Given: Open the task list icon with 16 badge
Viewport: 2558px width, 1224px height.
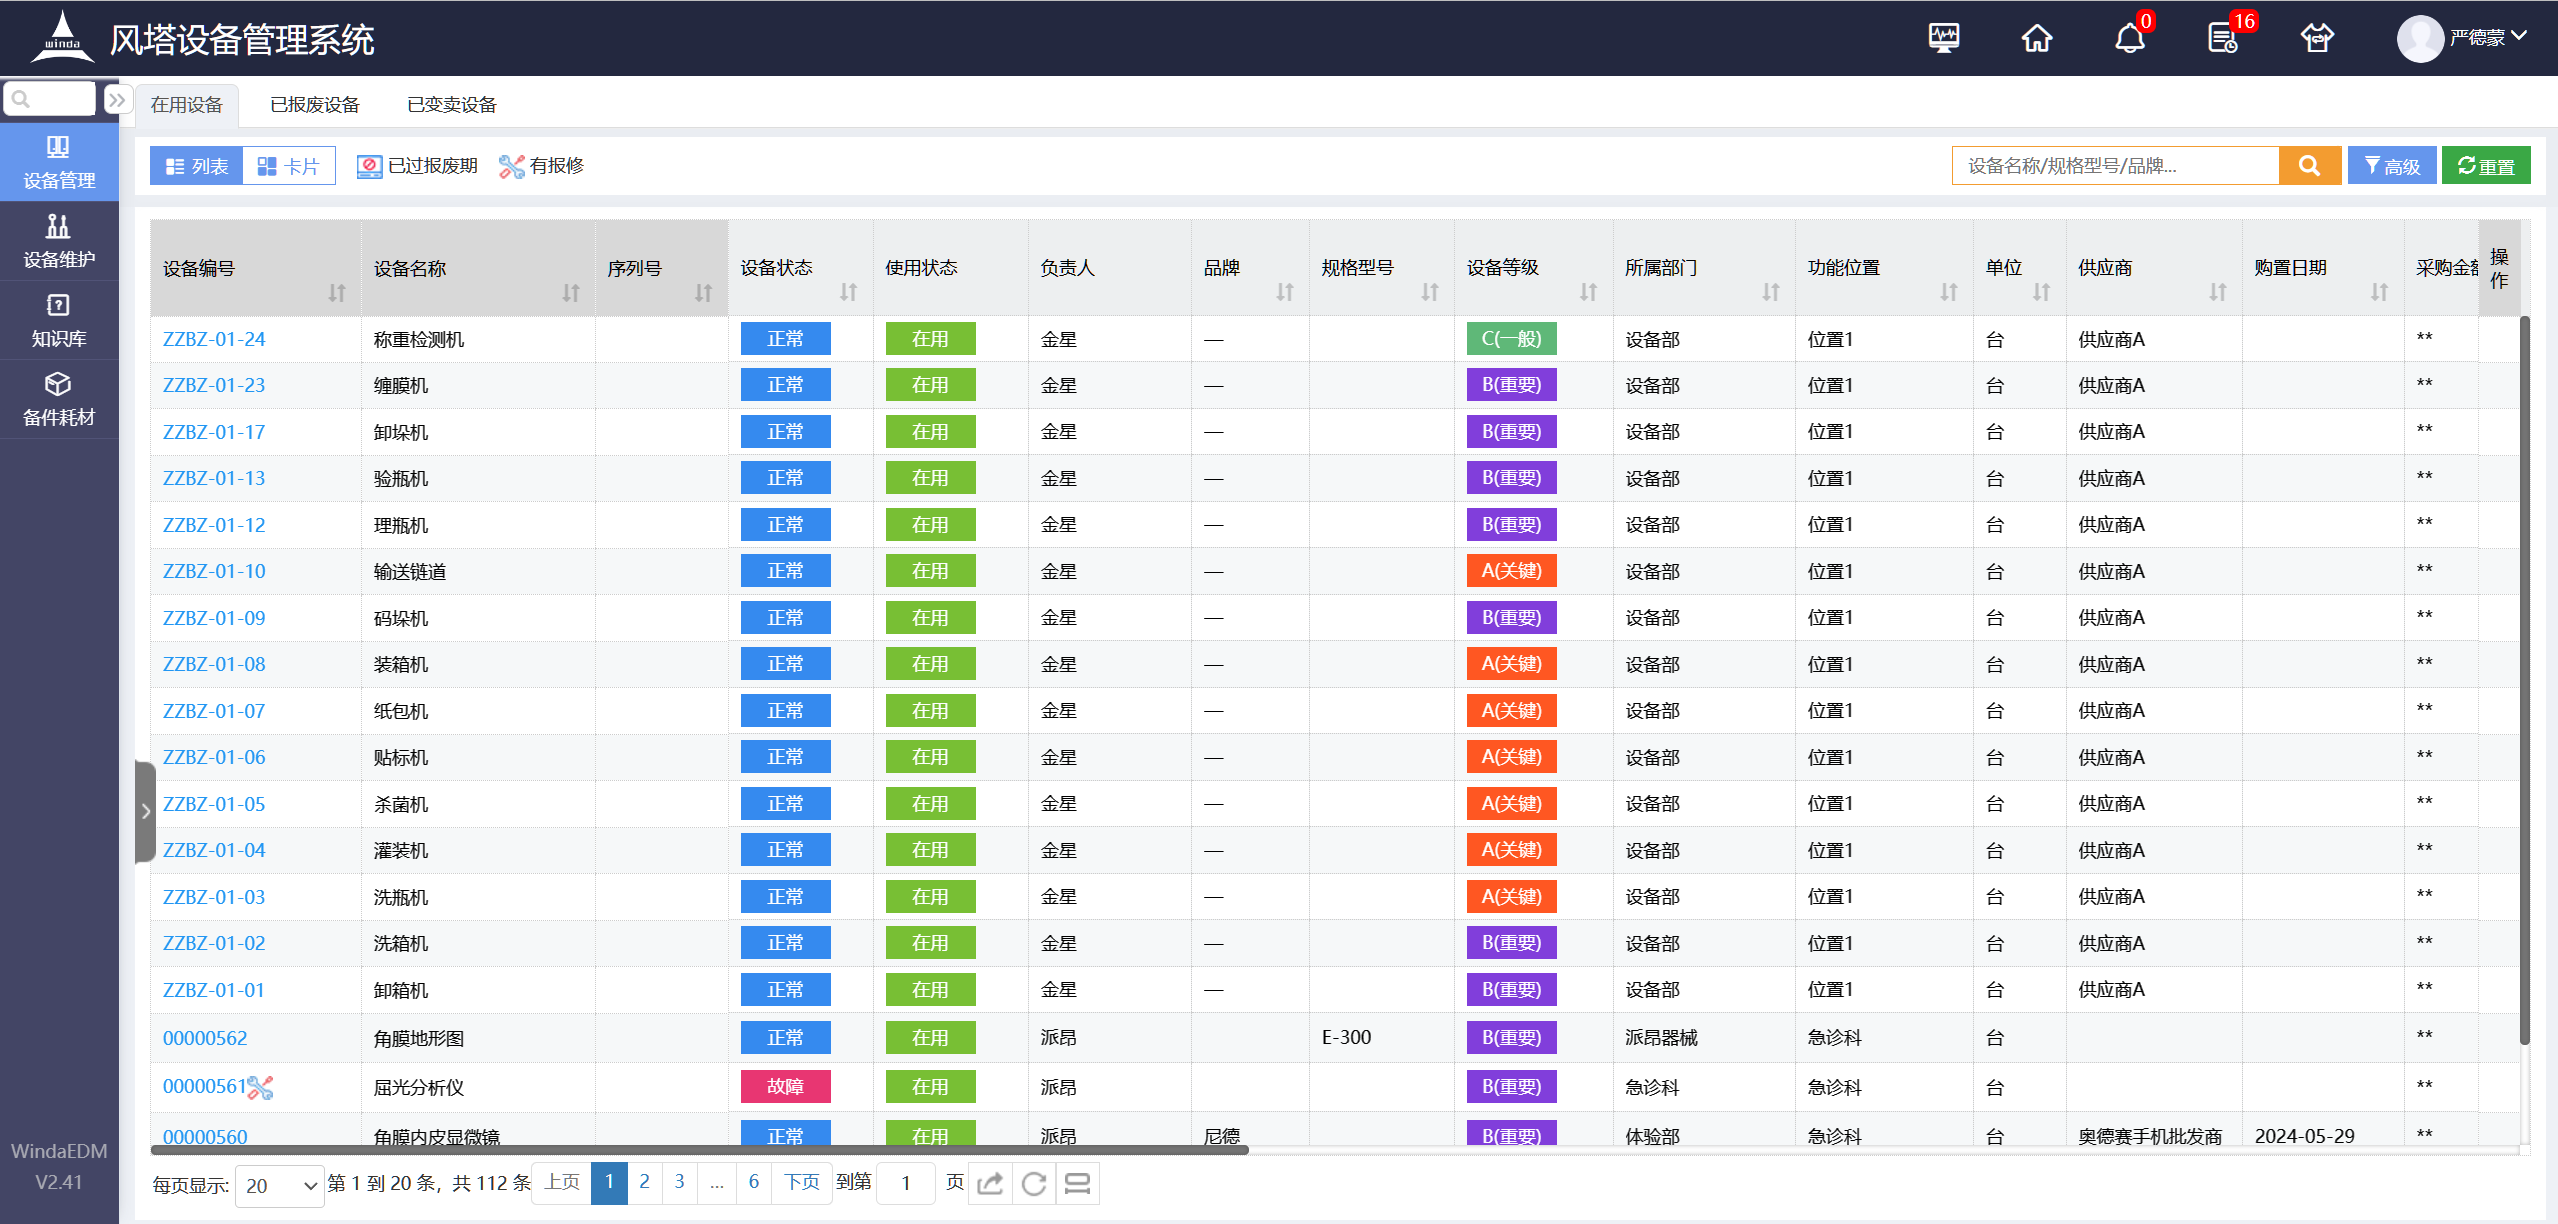Looking at the screenshot, I should pos(2222,39).
